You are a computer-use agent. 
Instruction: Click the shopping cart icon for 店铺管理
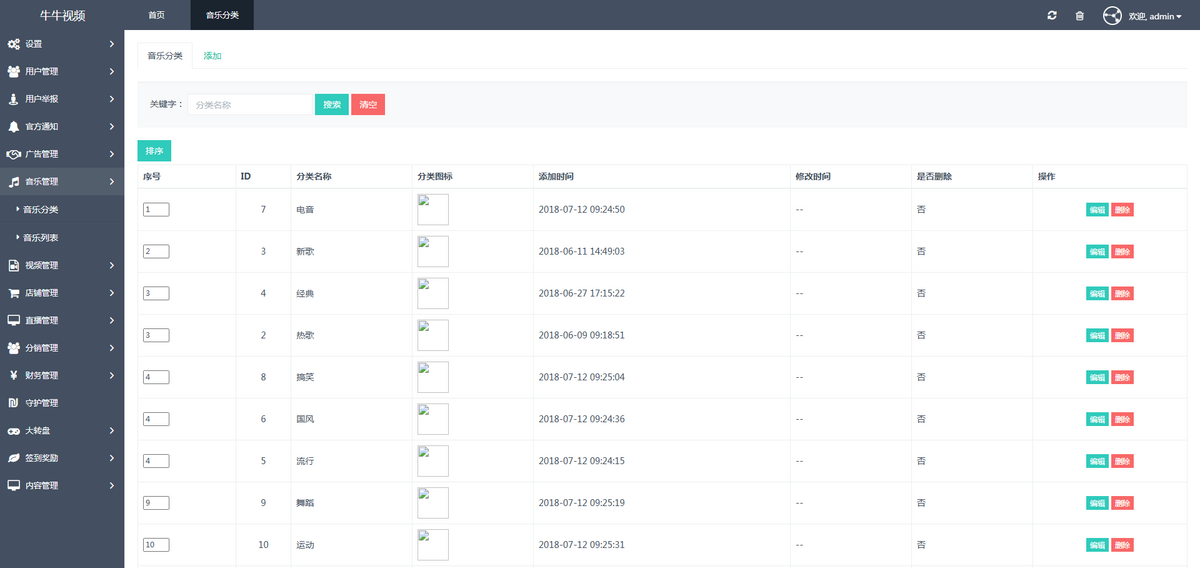[13, 293]
